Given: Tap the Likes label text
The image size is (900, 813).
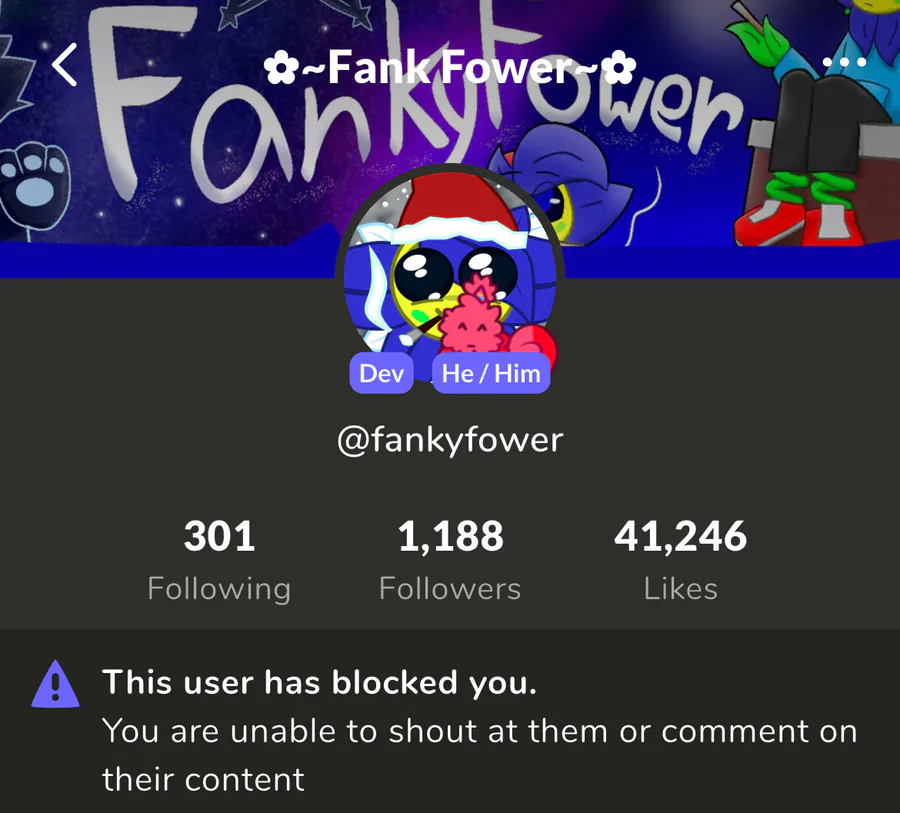Looking at the screenshot, I should click(681, 589).
